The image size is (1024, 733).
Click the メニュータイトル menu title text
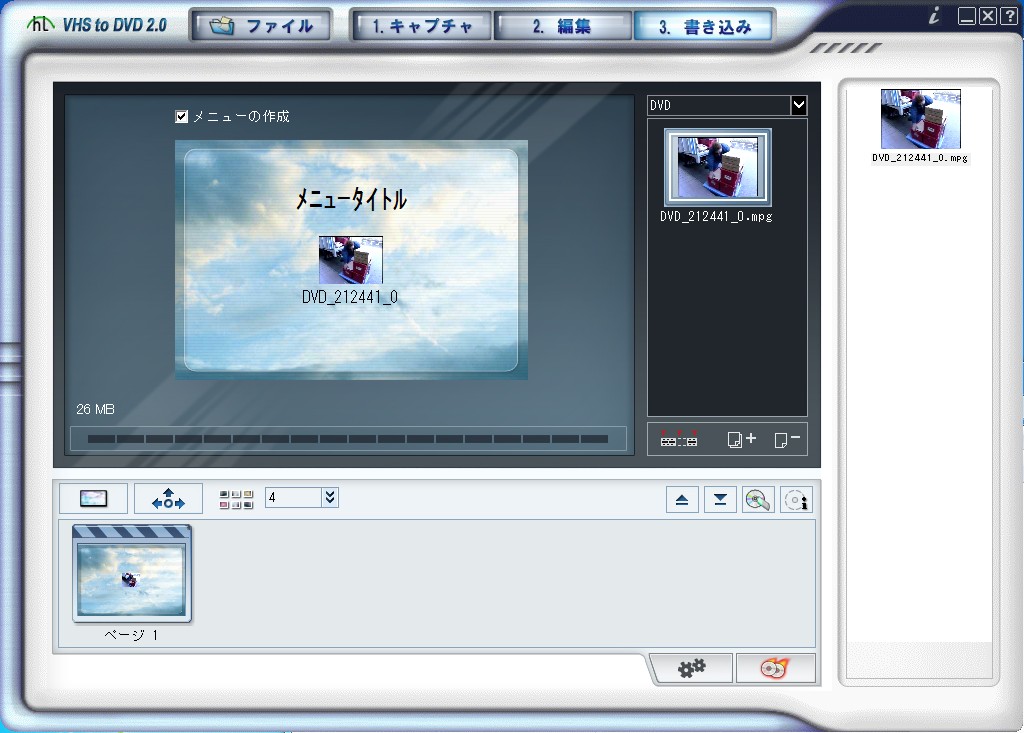tap(351, 199)
